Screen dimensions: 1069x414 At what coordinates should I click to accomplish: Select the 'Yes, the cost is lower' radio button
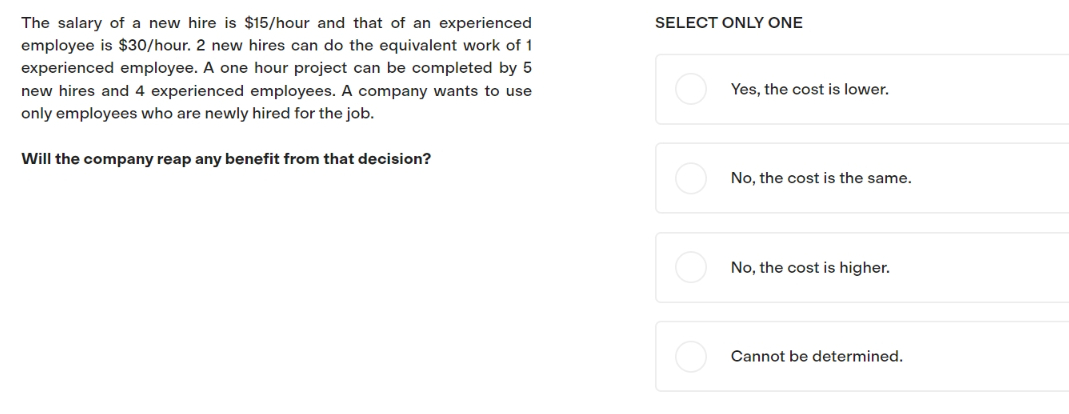tap(691, 89)
